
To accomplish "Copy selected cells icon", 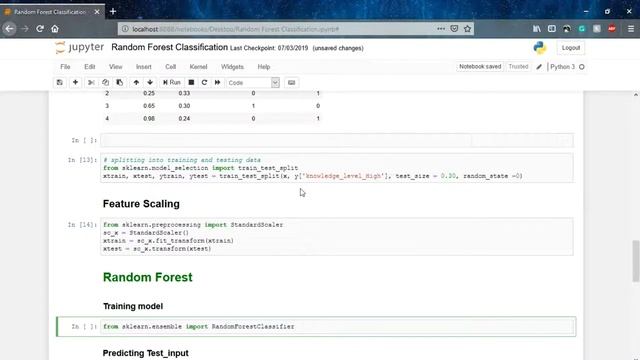I will point(105,82).
